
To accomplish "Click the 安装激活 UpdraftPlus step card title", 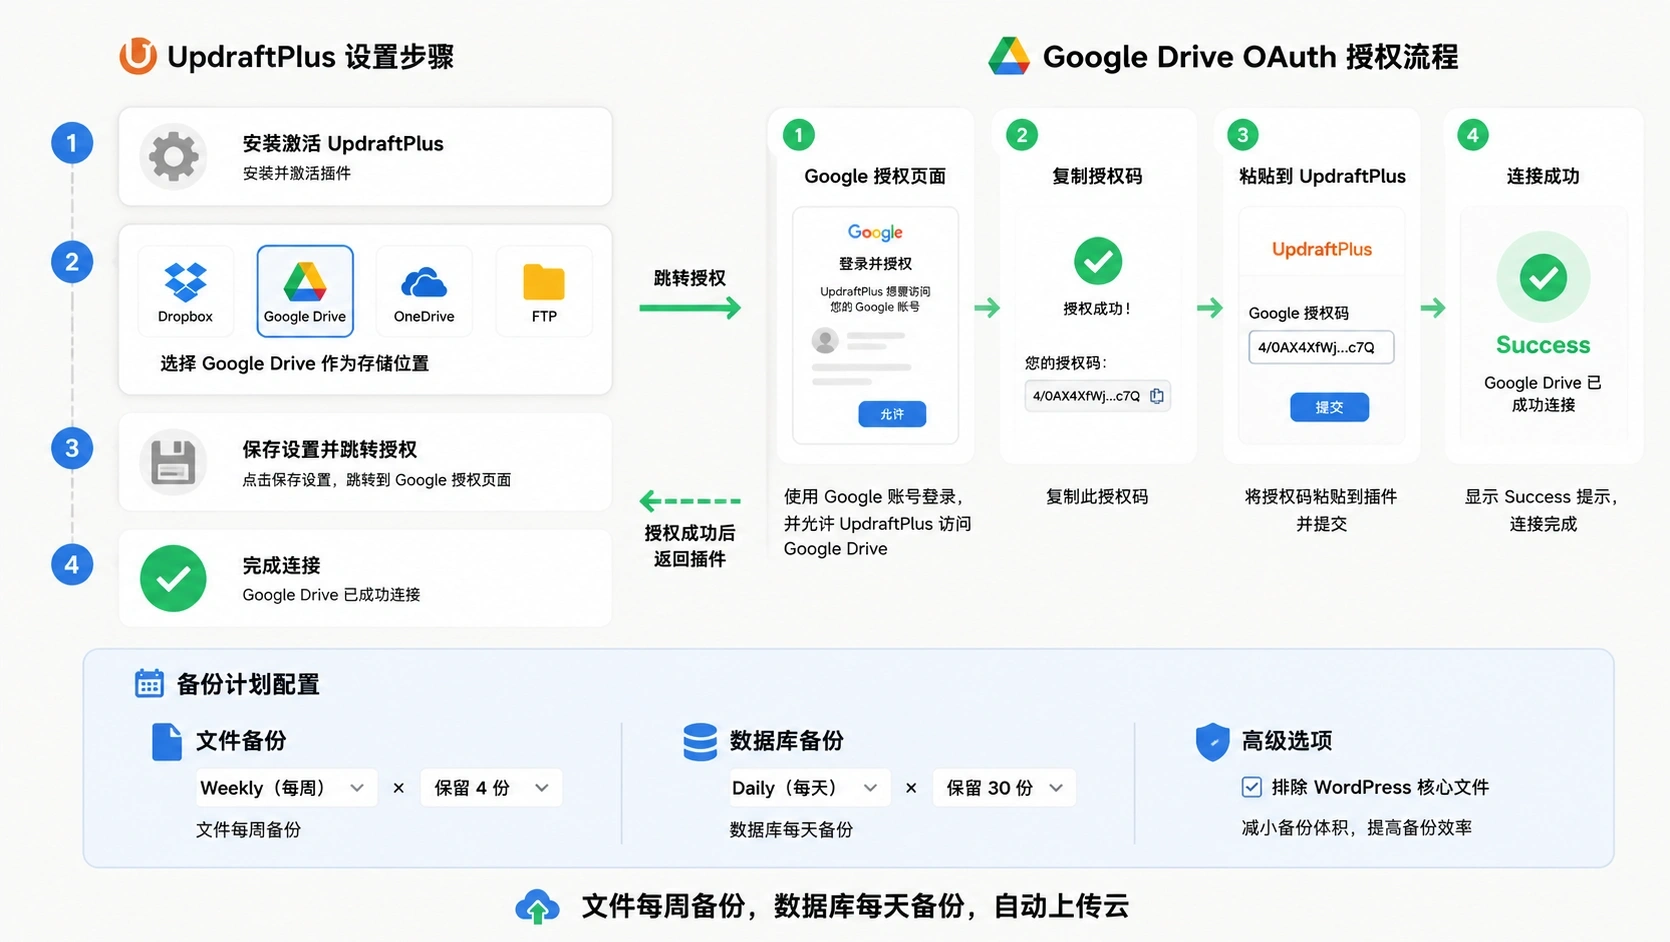I will tap(343, 143).
